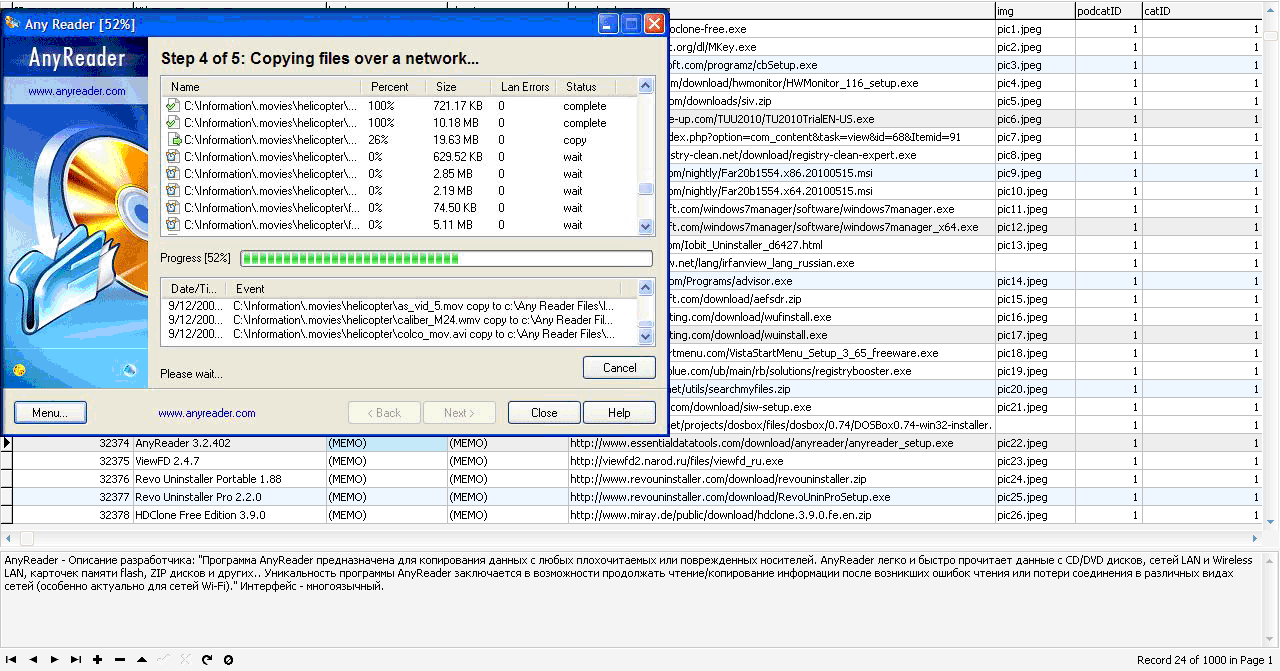Viewport: 1280px width, 671px height.
Task: Sort file list by Percent column
Action: pos(389,87)
